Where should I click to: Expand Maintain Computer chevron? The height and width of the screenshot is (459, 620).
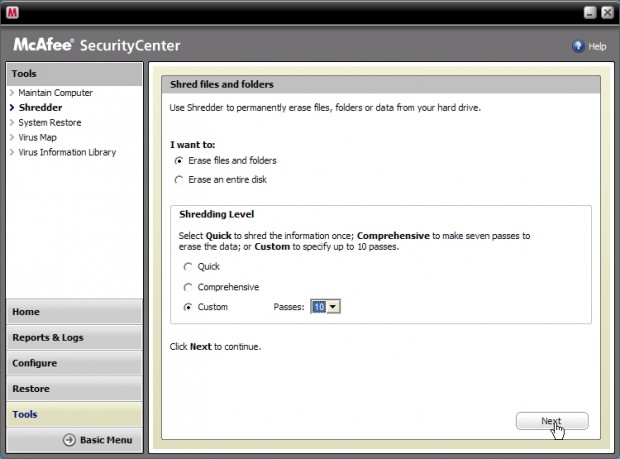(x=12, y=93)
